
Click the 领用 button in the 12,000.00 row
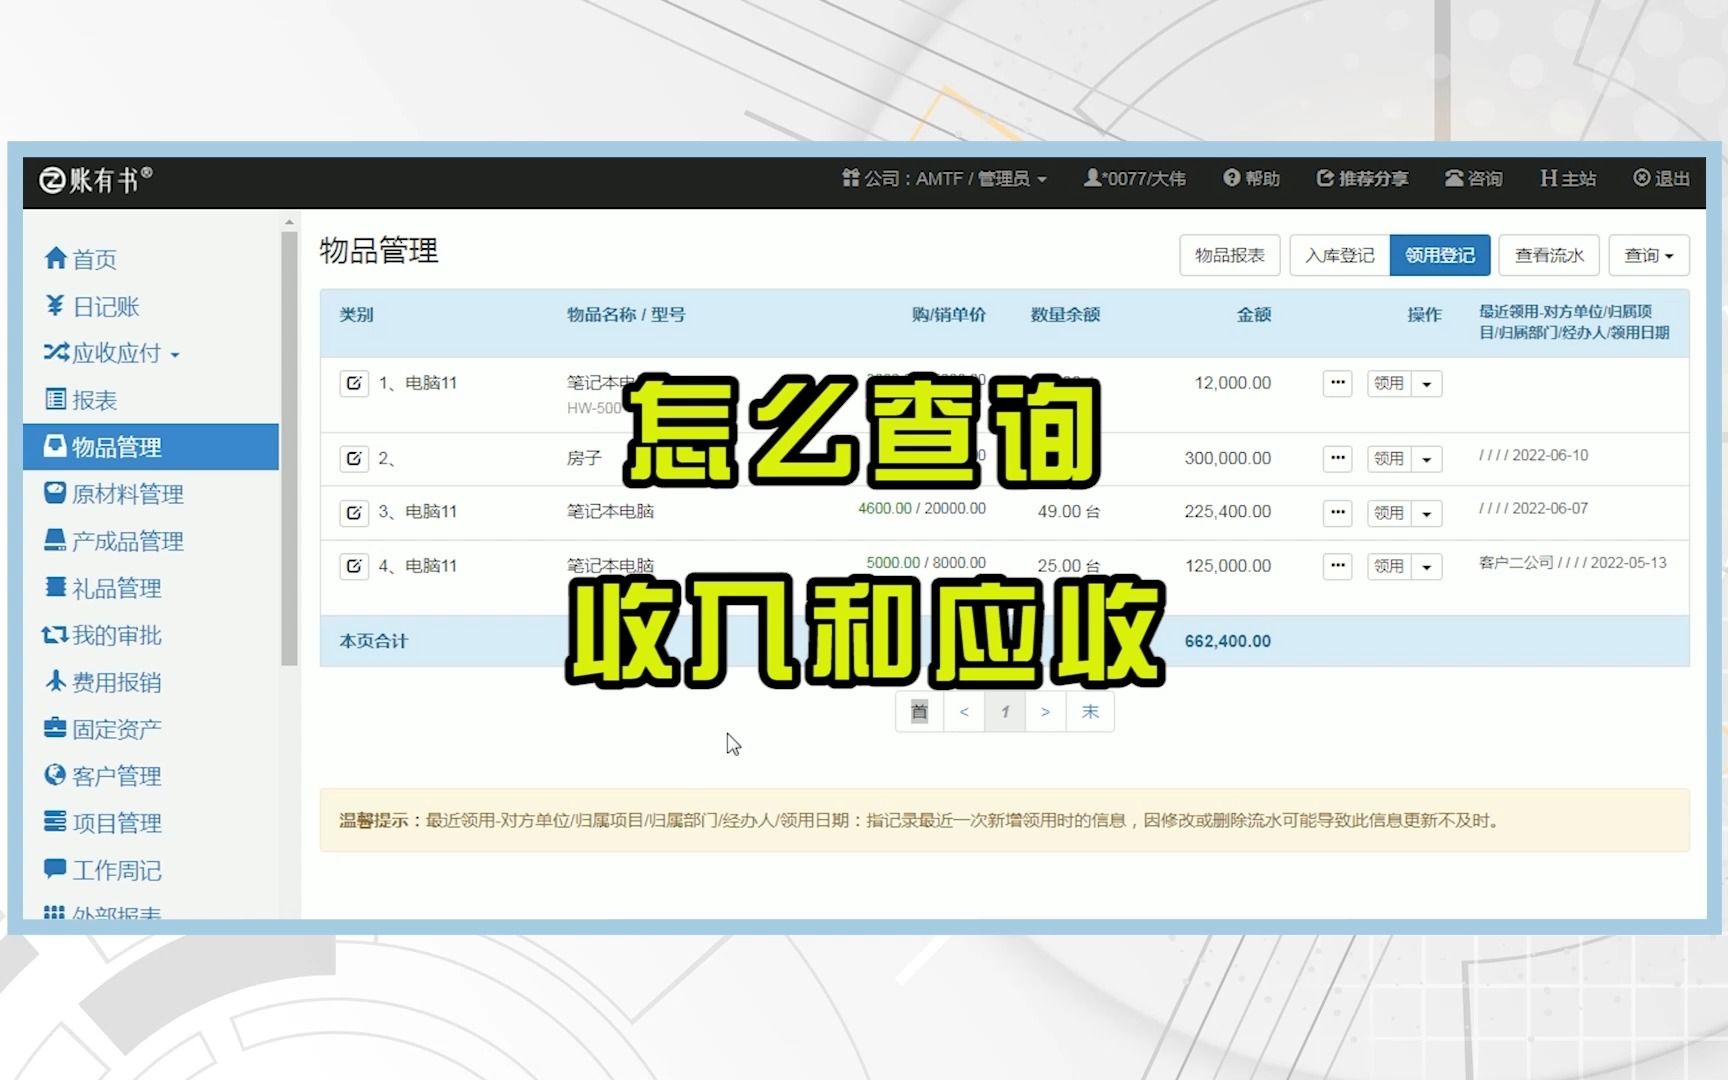1389,384
